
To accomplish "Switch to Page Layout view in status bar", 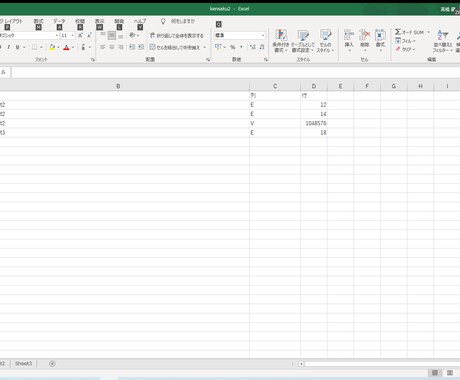I will 450,373.
